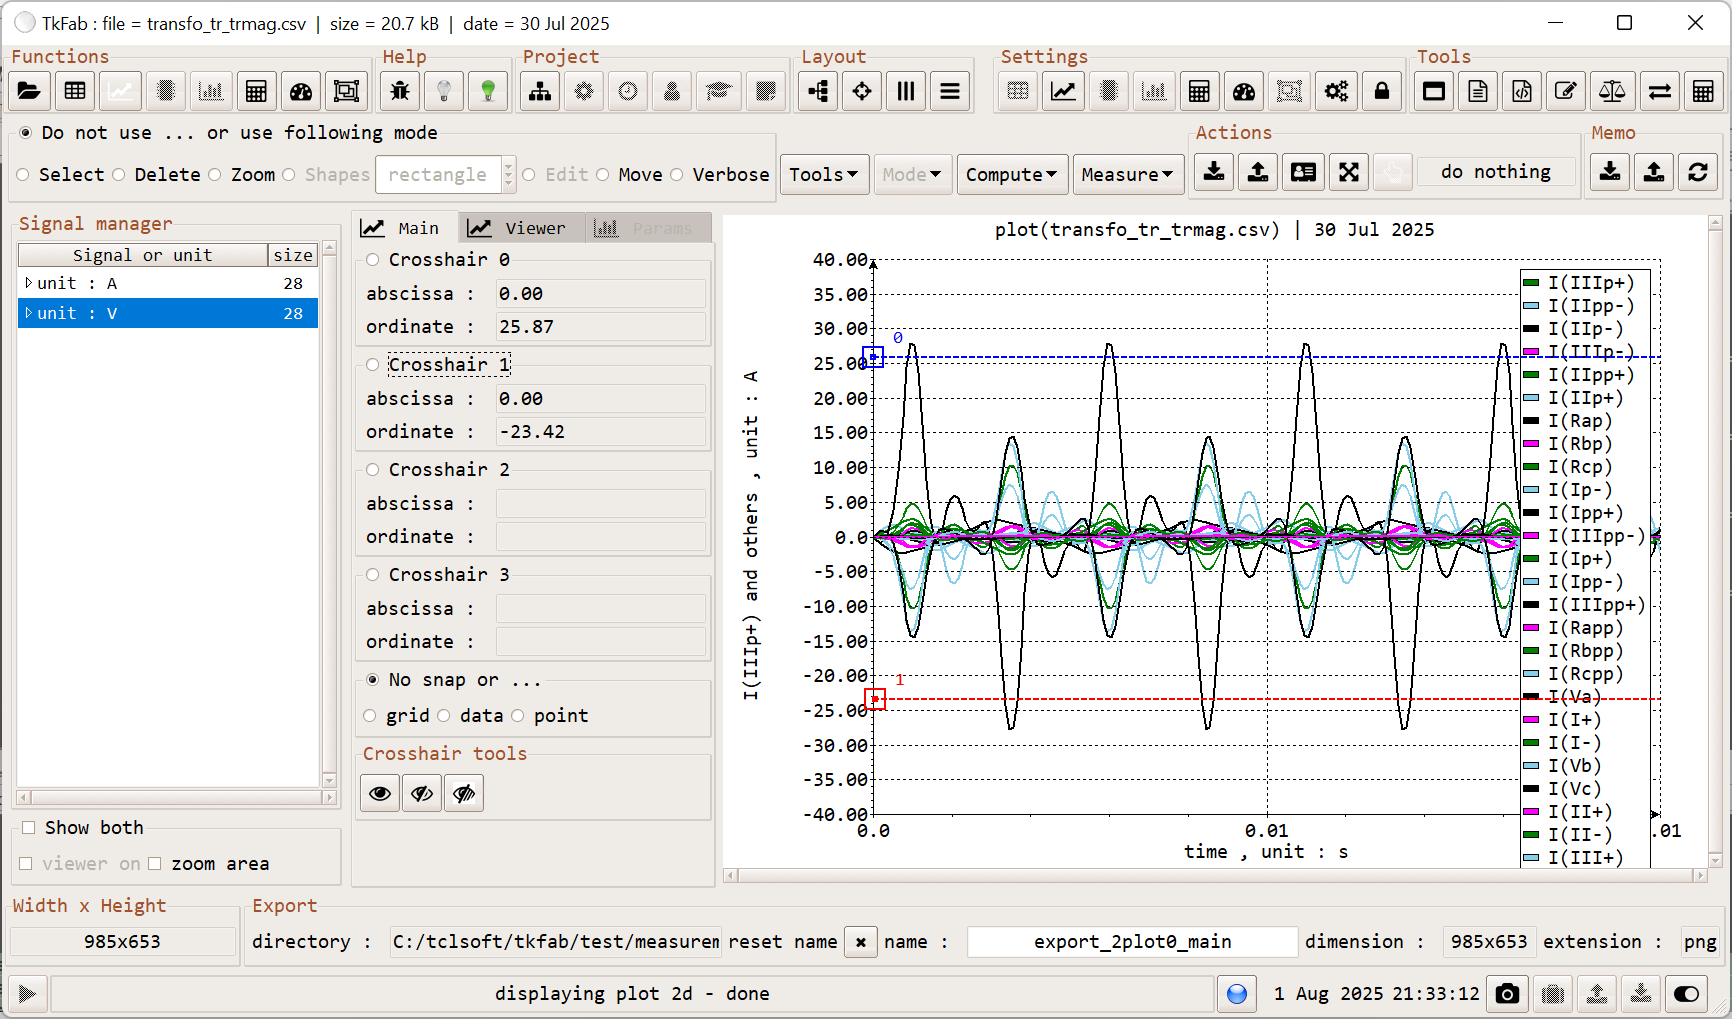Screen dimensions: 1732x1019
Task: Click the balance scales icon in Tools
Action: 1612,92
